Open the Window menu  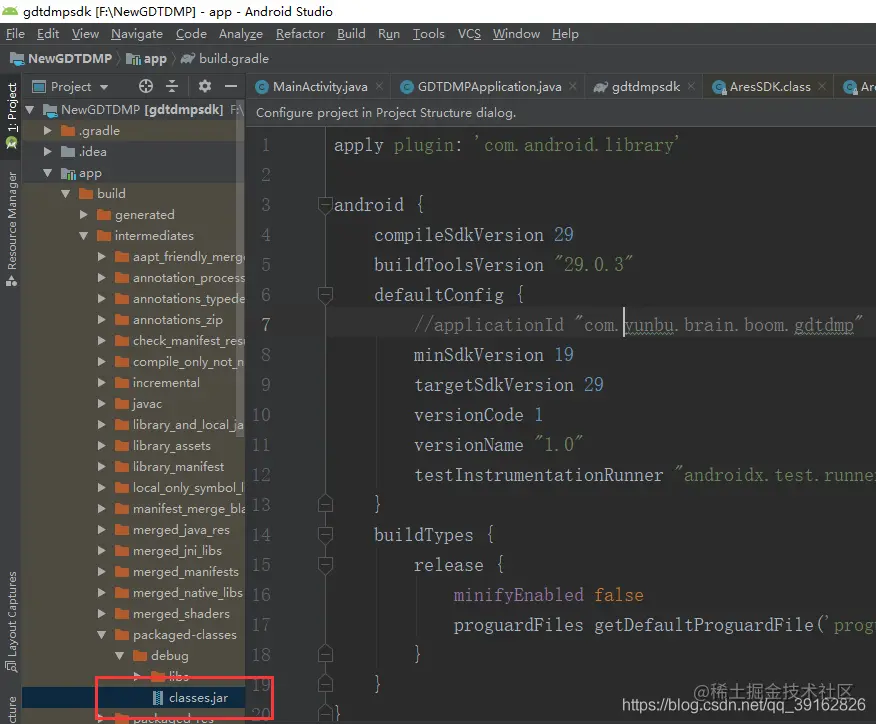(516, 34)
